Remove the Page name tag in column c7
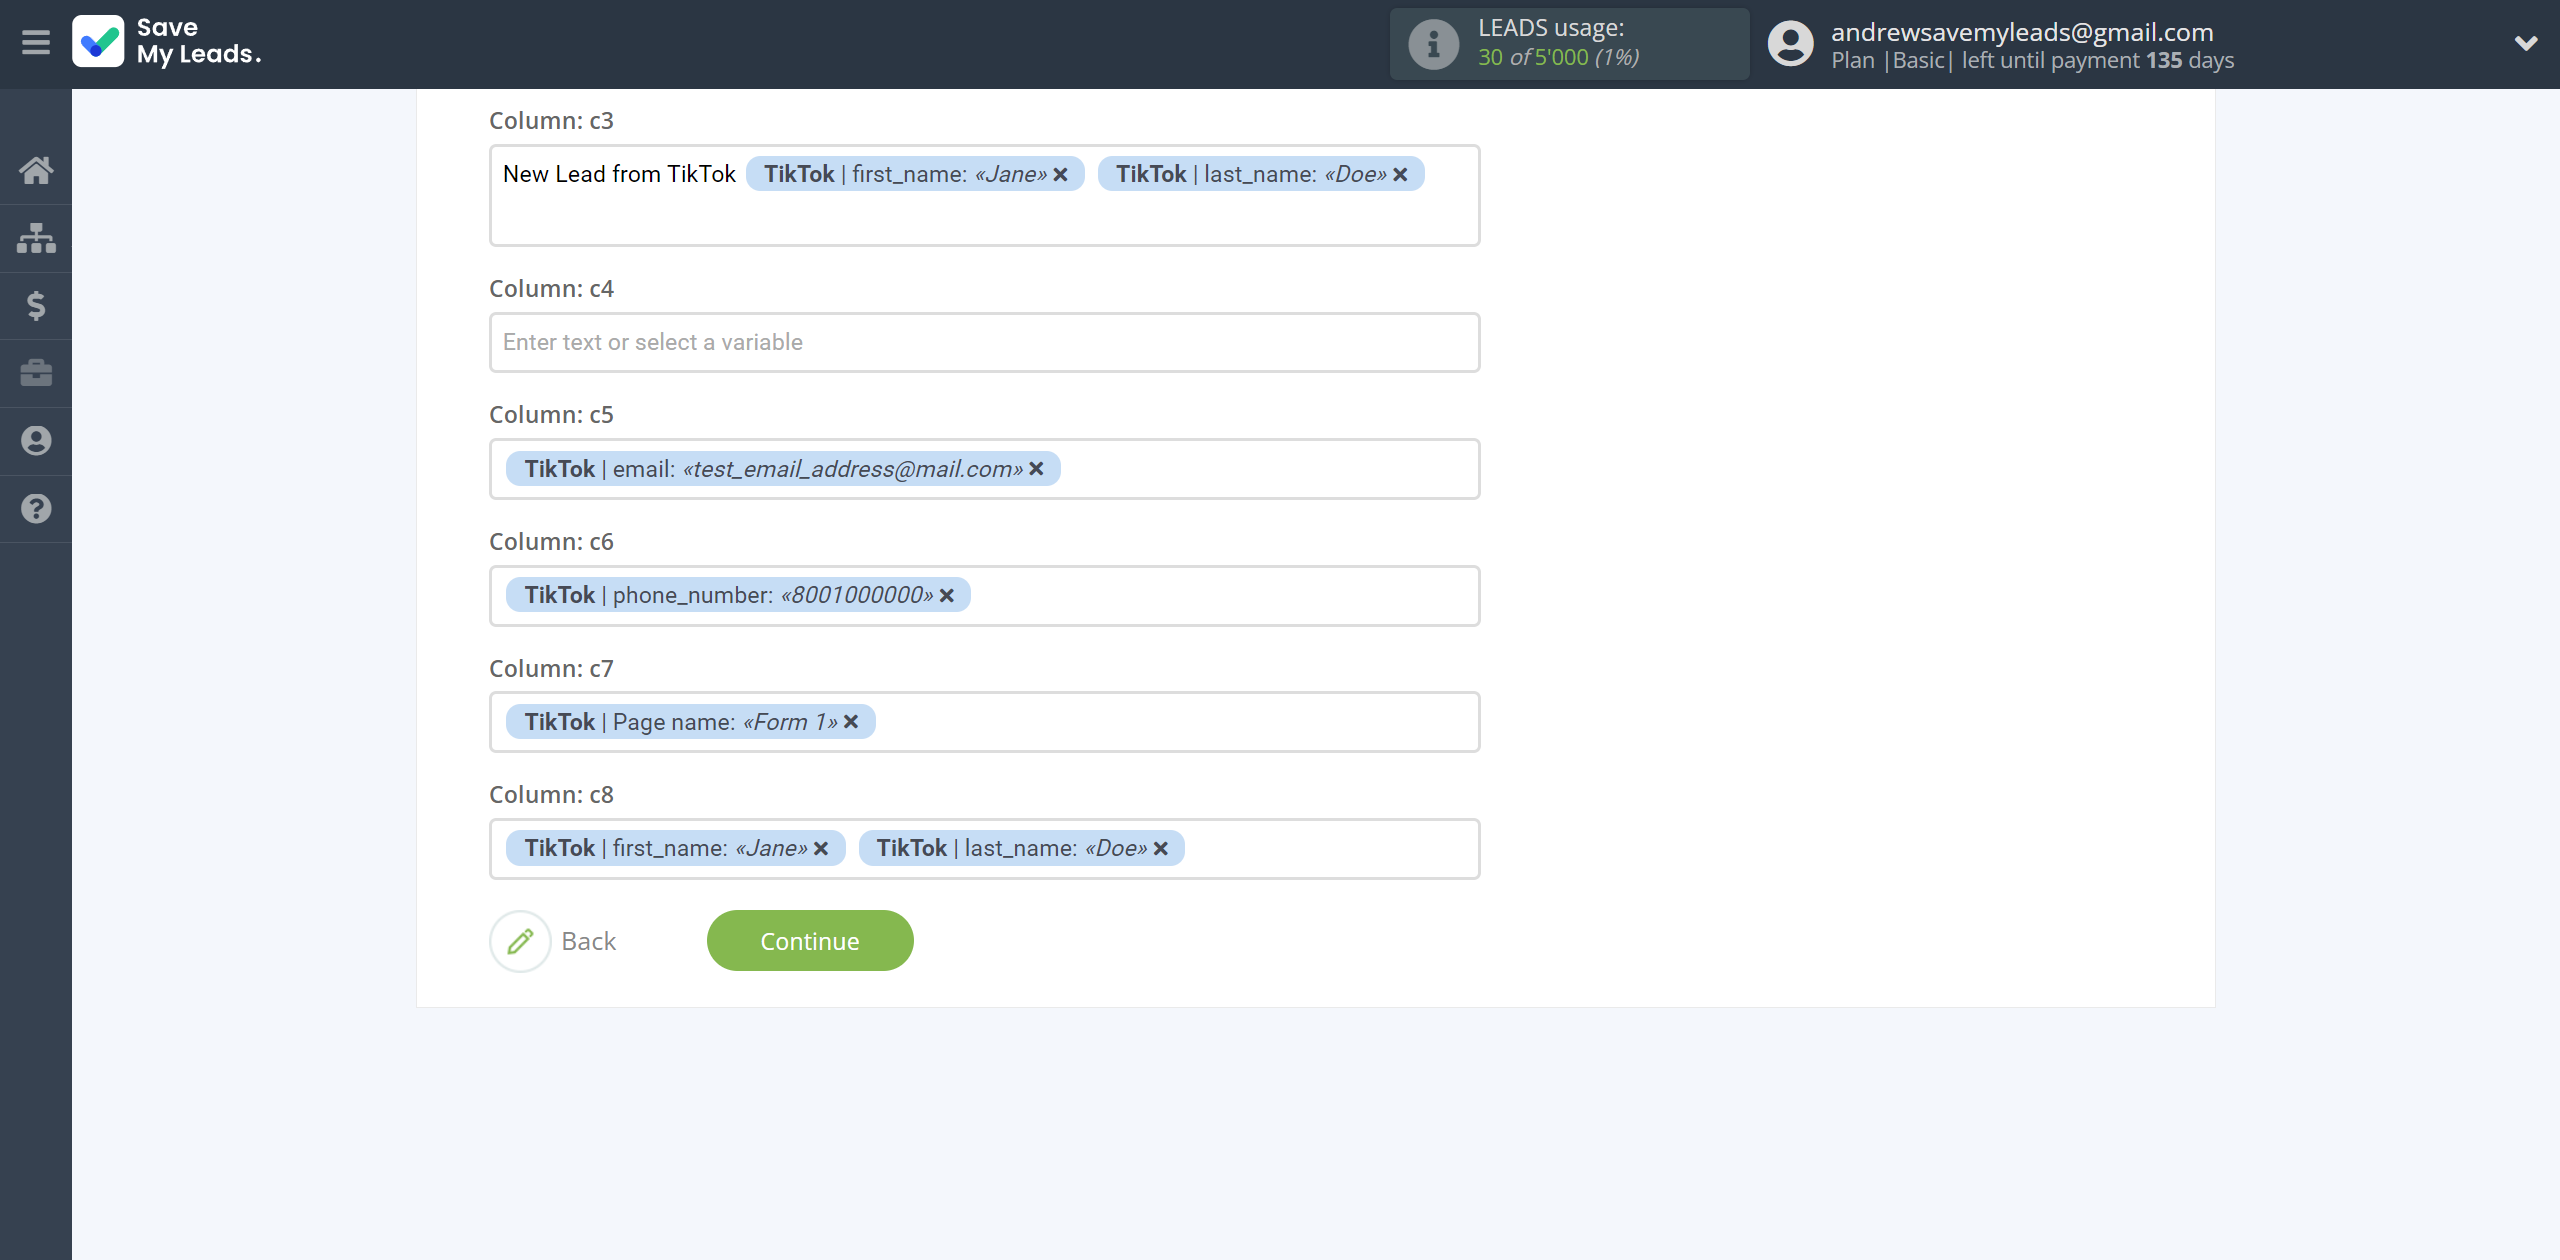This screenshot has height=1260, width=2560. (851, 722)
